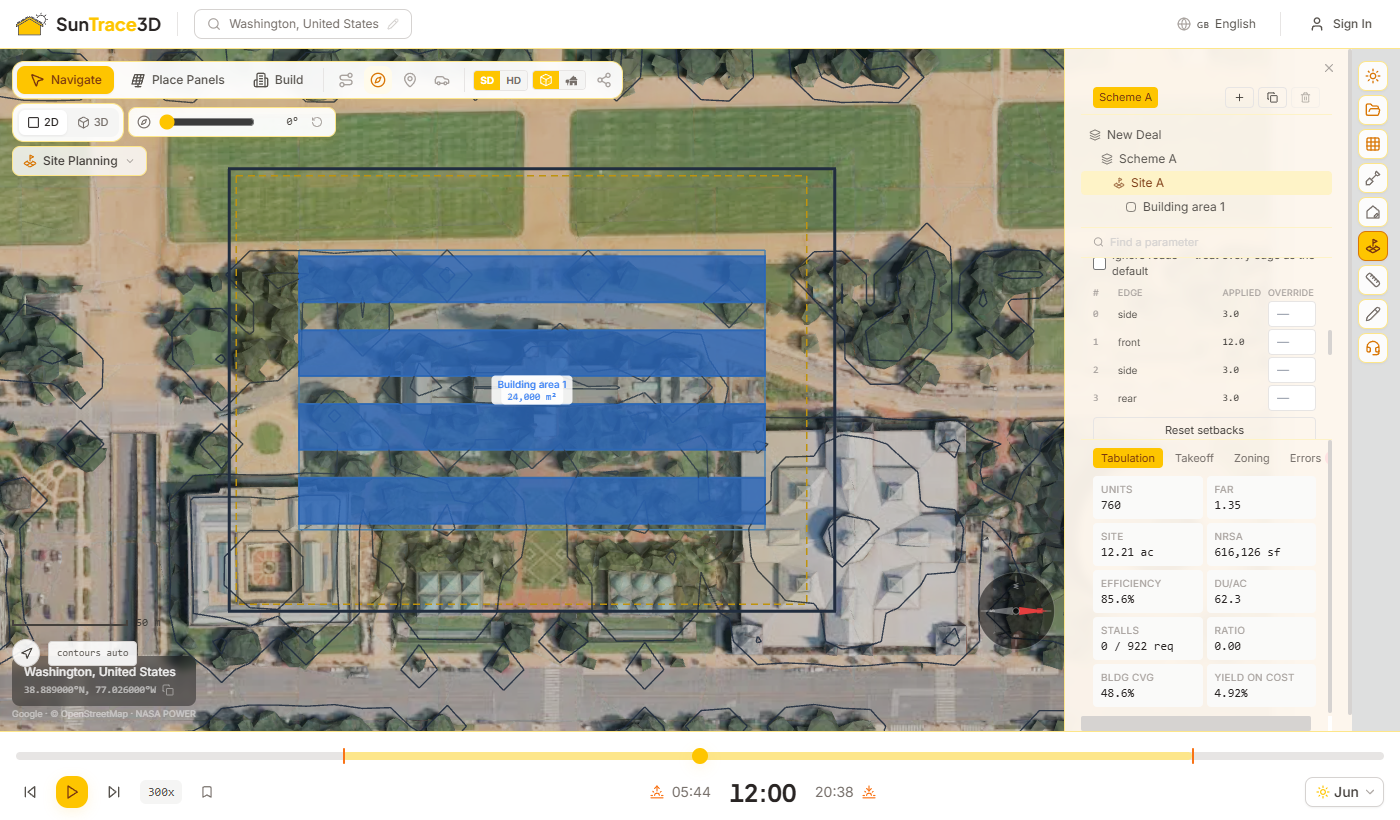This screenshot has height=820, width=1400.
Task: Enable HD quality toggle
Action: click(514, 81)
